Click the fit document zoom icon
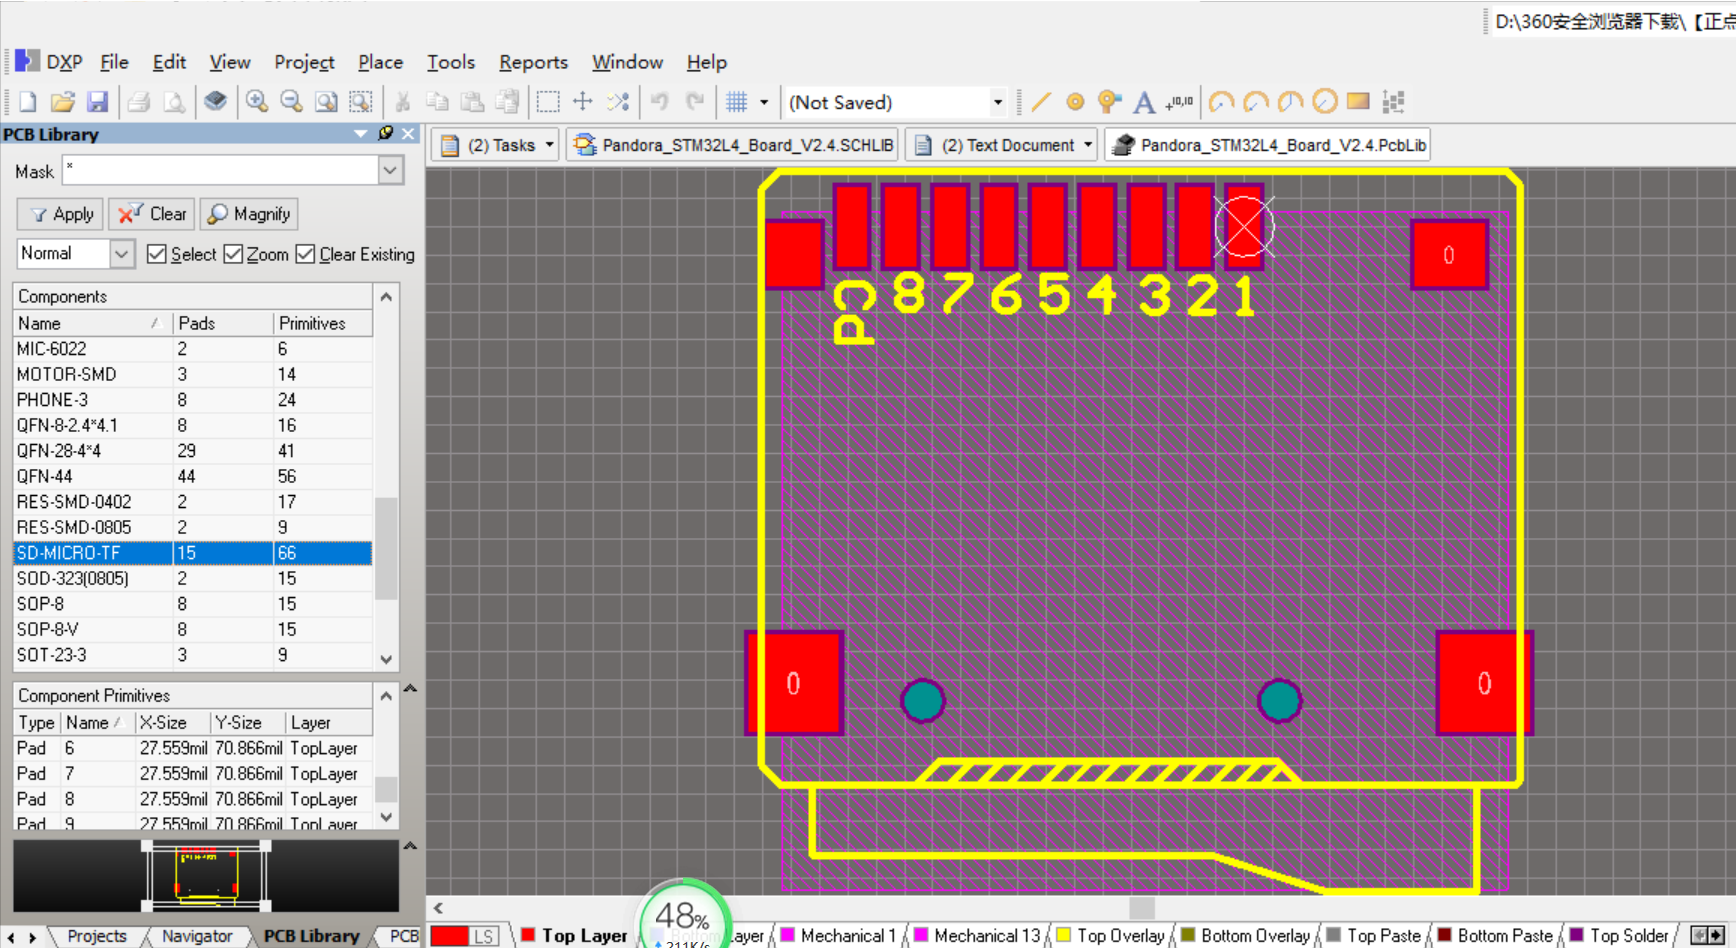This screenshot has width=1736, height=948. [x=326, y=102]
